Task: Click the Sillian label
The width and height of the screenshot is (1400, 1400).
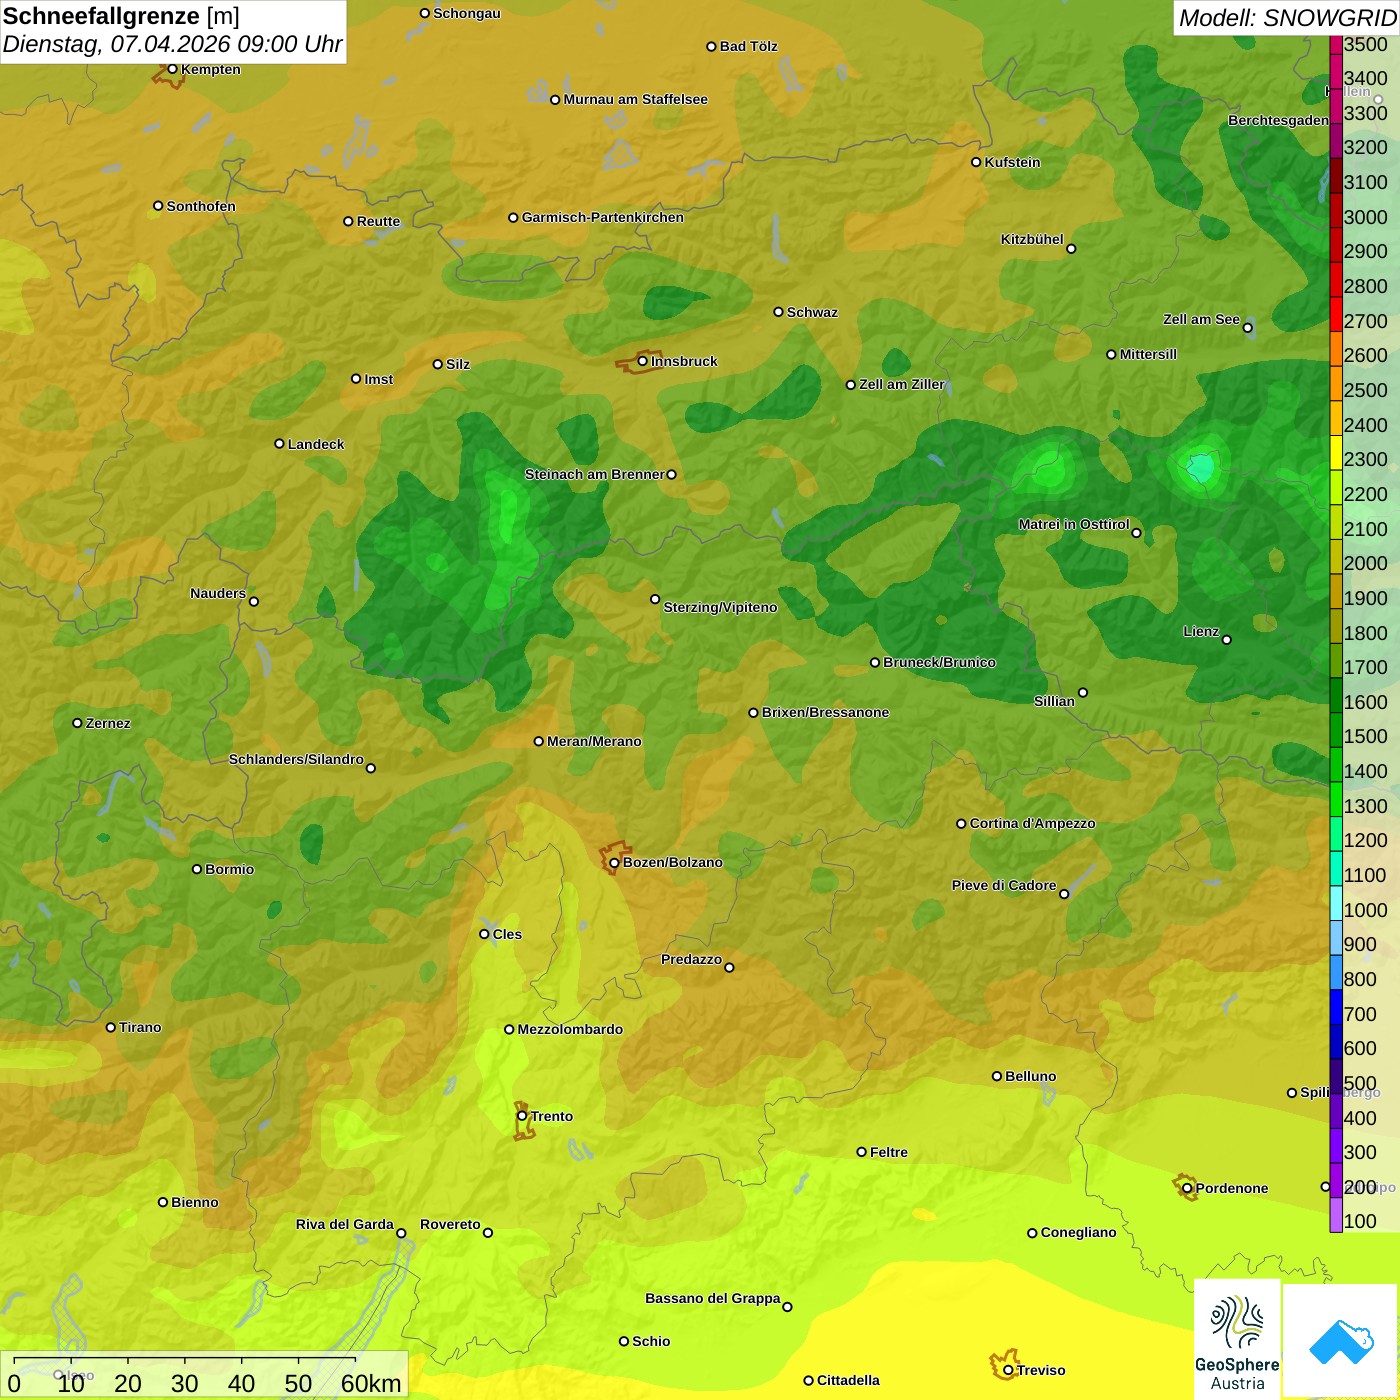Action: click(1054, 701)
